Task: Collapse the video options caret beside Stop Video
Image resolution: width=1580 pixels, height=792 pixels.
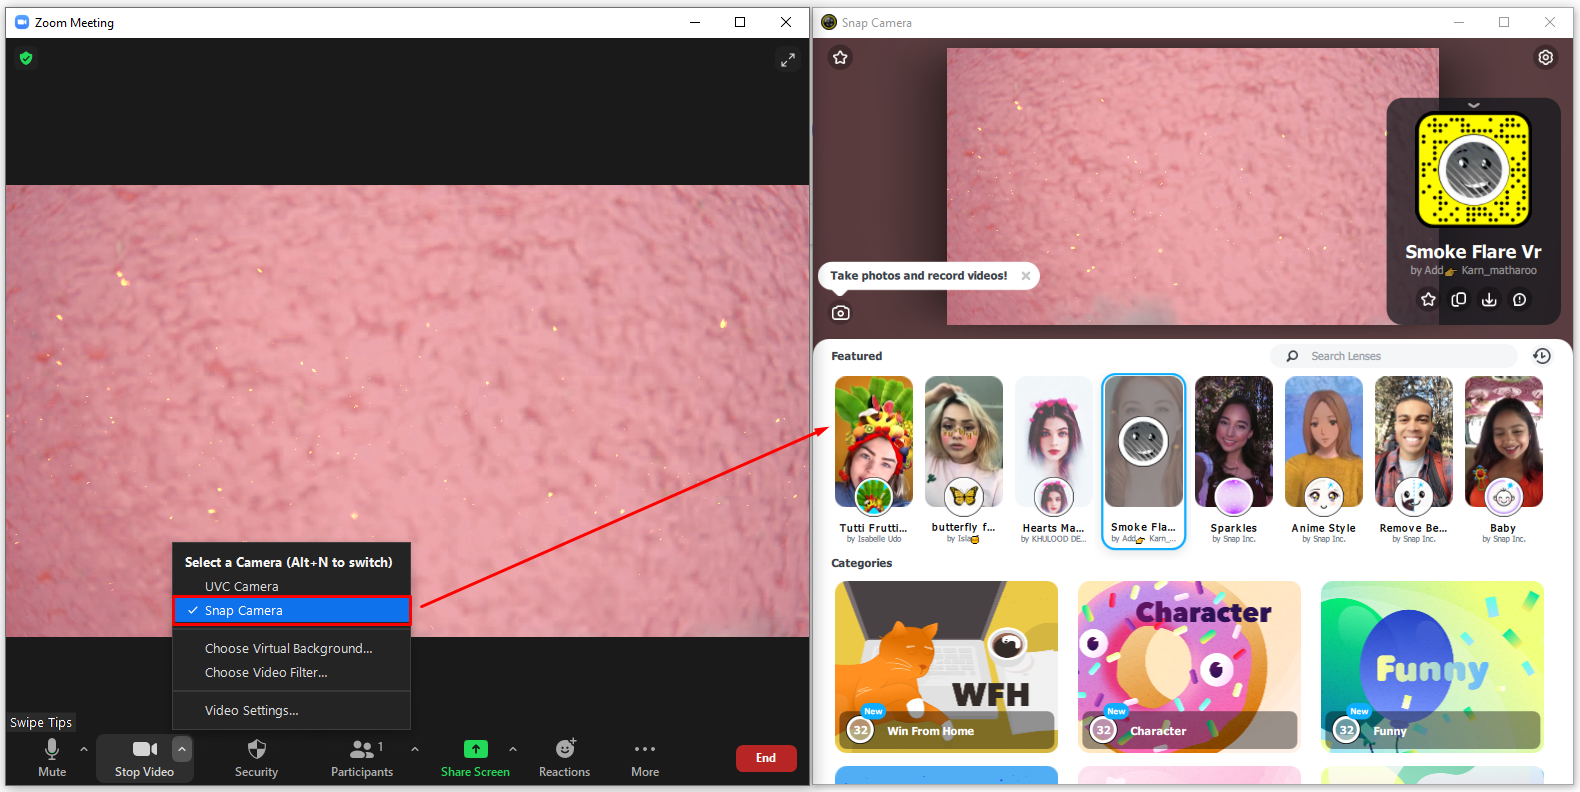Action: coord(182,748)
